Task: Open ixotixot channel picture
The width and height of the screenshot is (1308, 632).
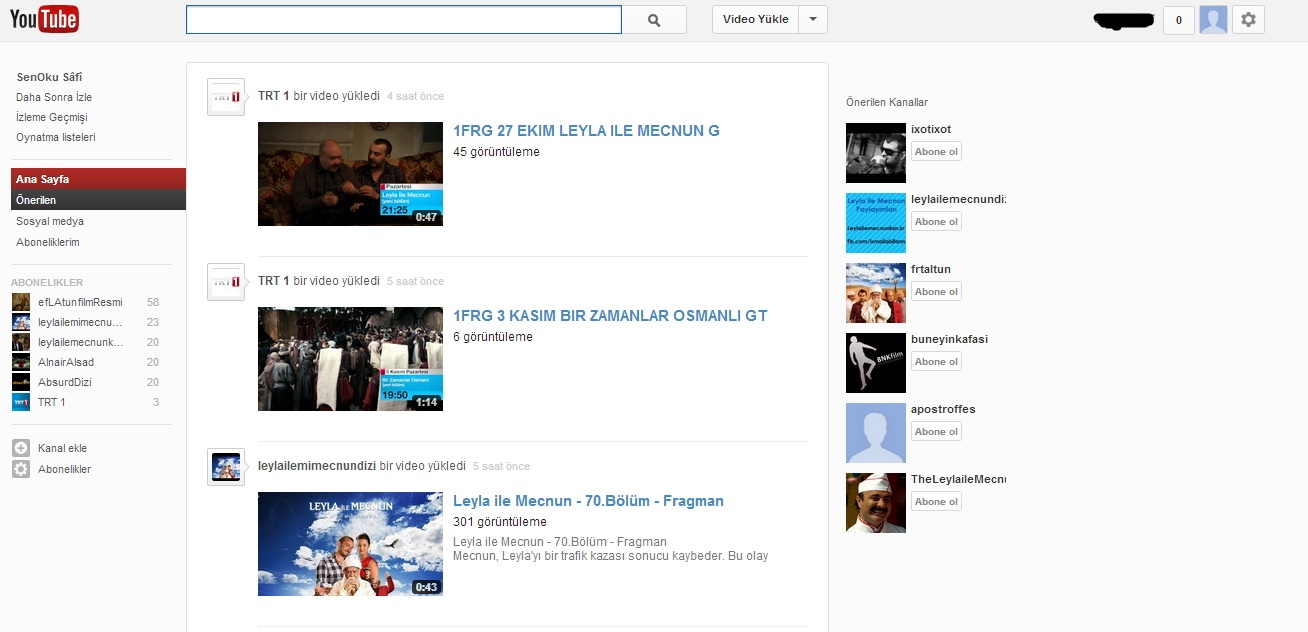Action: click(x=876, y=153)
